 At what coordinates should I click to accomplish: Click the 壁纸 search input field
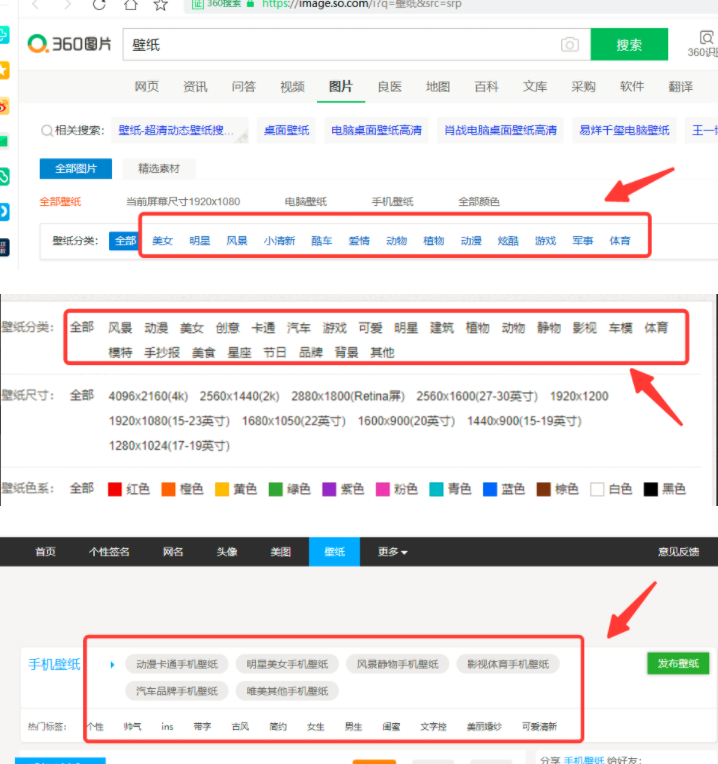coord(357,44)
